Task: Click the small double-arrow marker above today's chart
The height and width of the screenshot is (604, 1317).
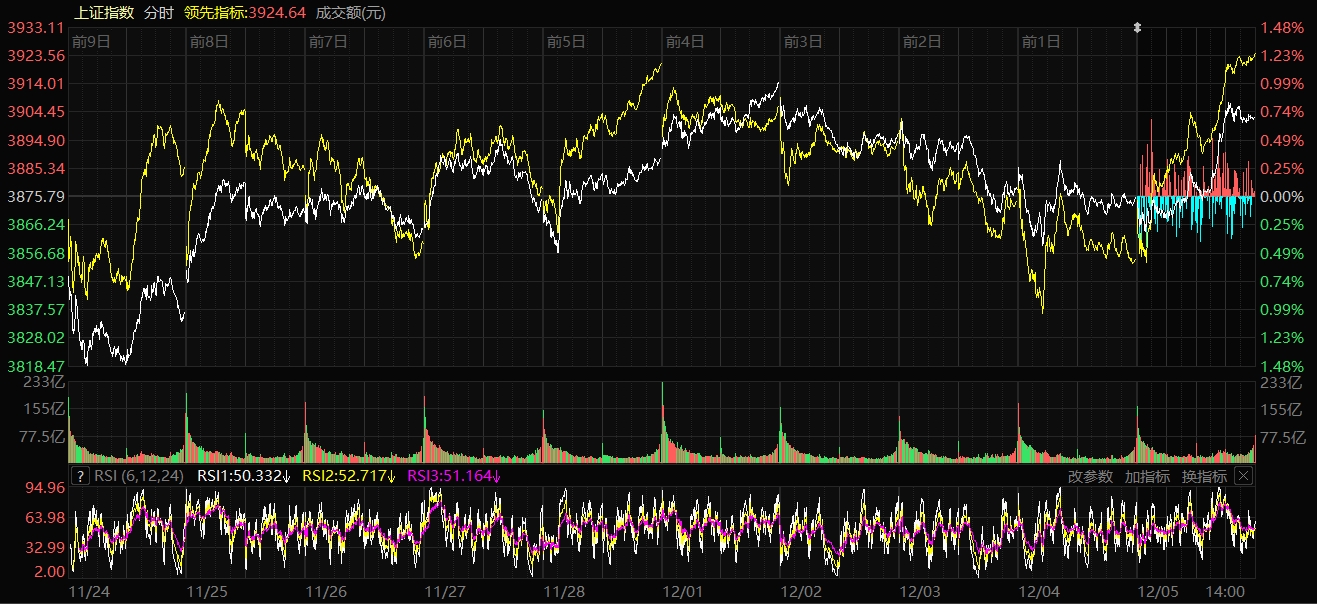Action: [1137, 28]
